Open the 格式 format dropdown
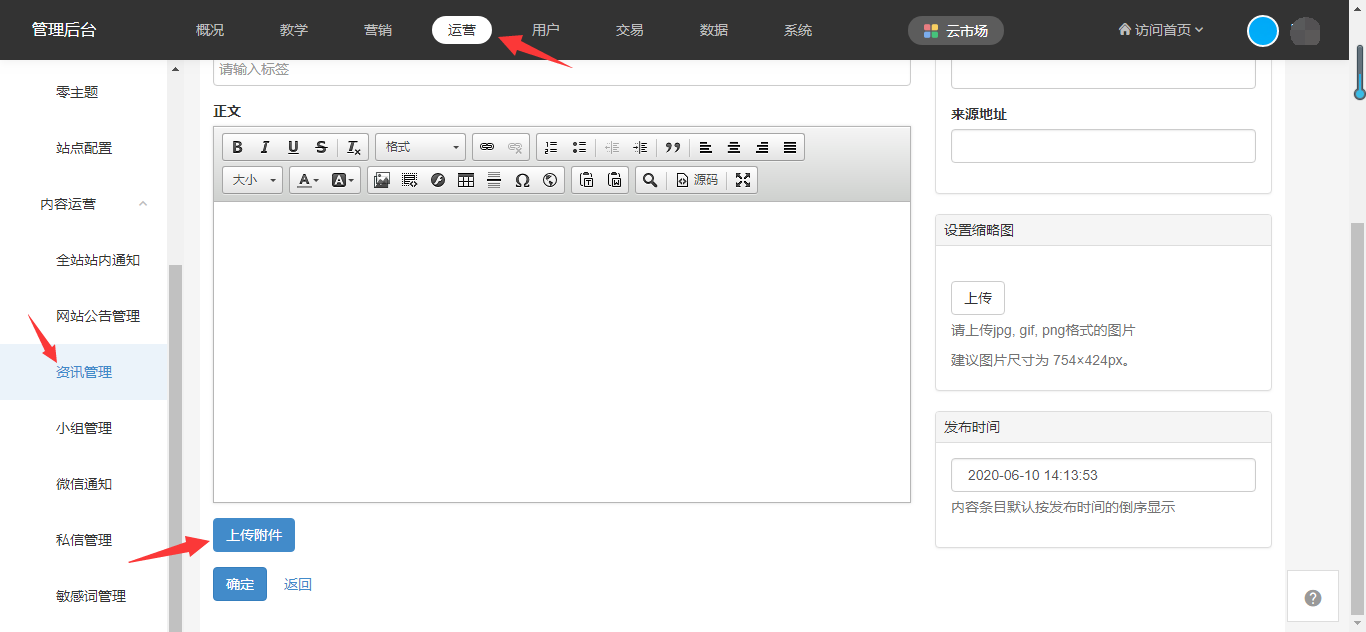This screenshot has height=632, width=1366. pos(420,147)
